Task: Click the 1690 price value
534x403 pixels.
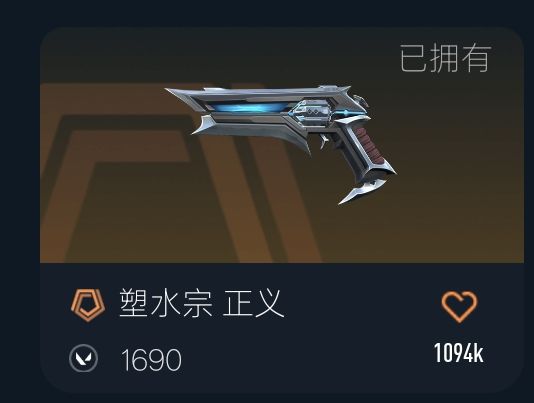Action: (x=151, y=360)
